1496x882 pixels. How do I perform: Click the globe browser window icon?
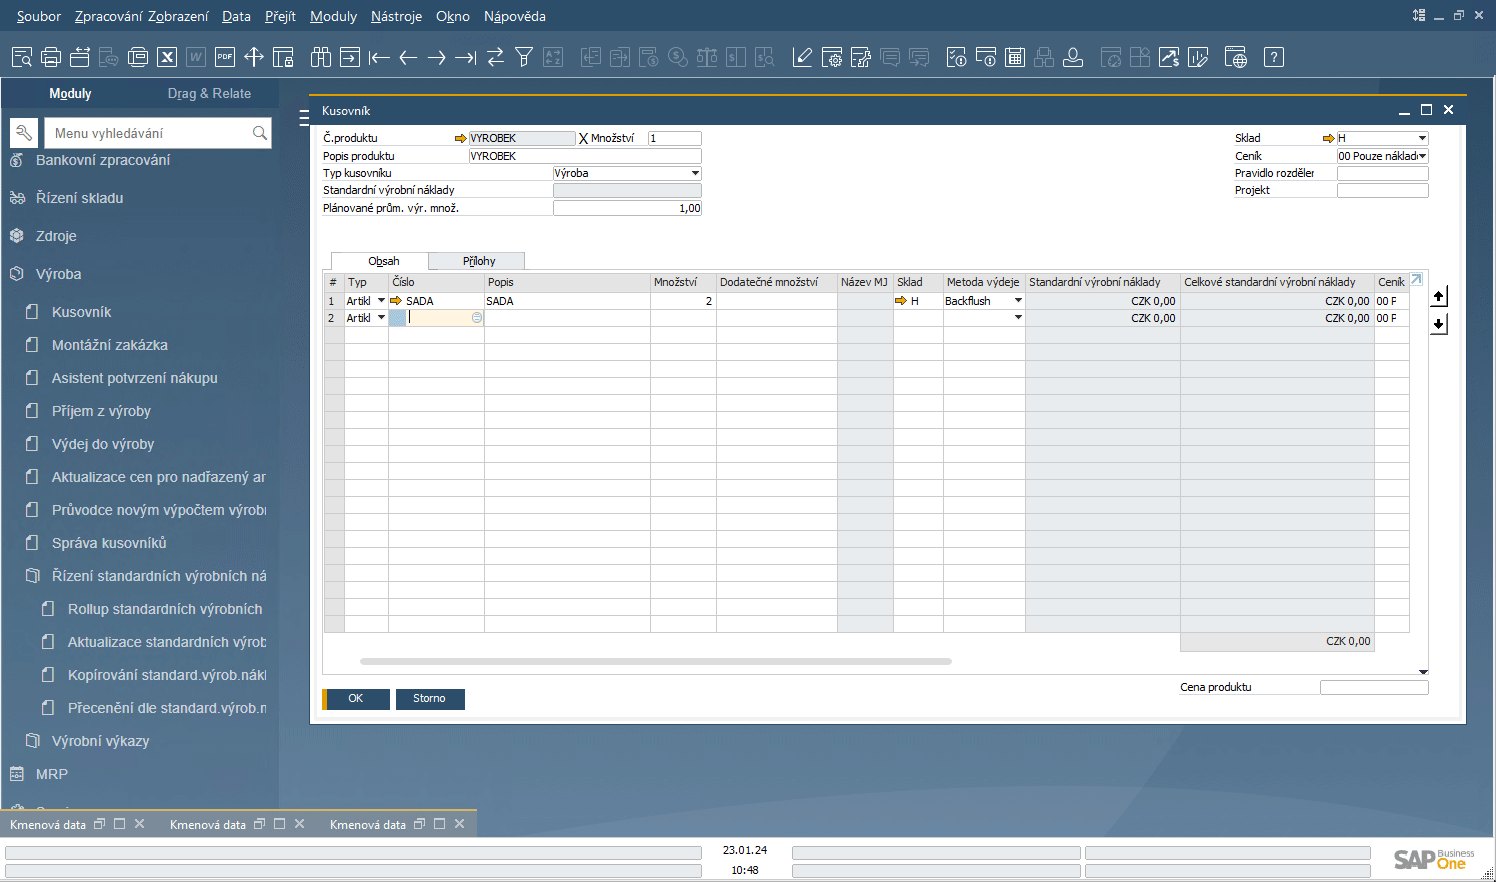coord(1235,57)
